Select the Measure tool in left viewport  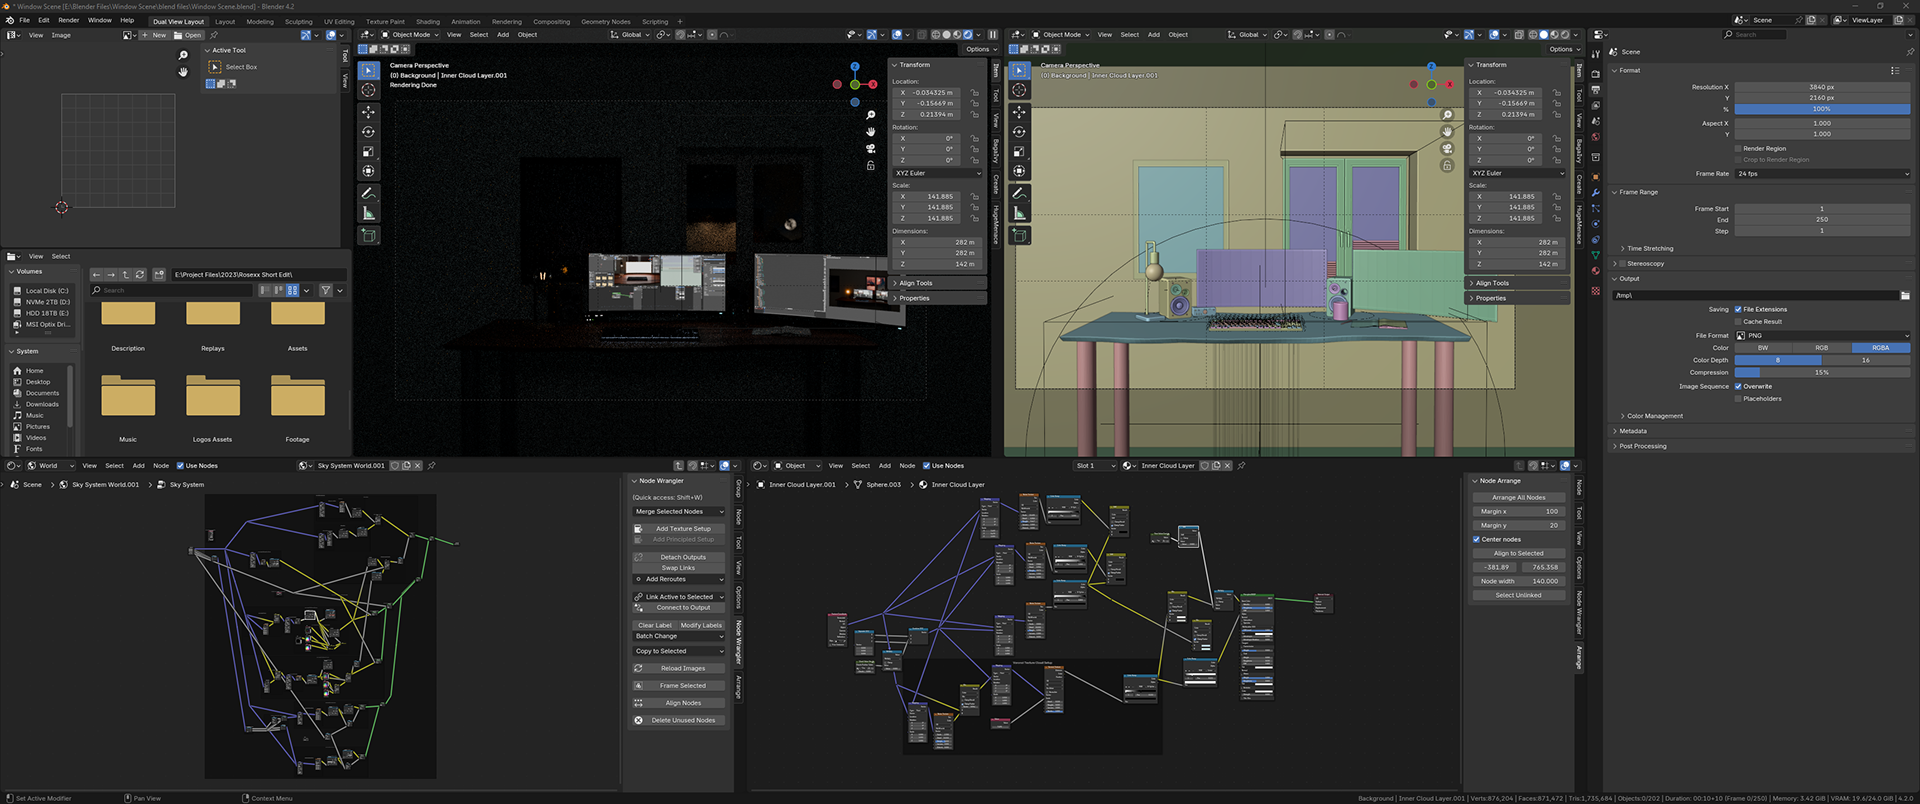tap(368, 213)
